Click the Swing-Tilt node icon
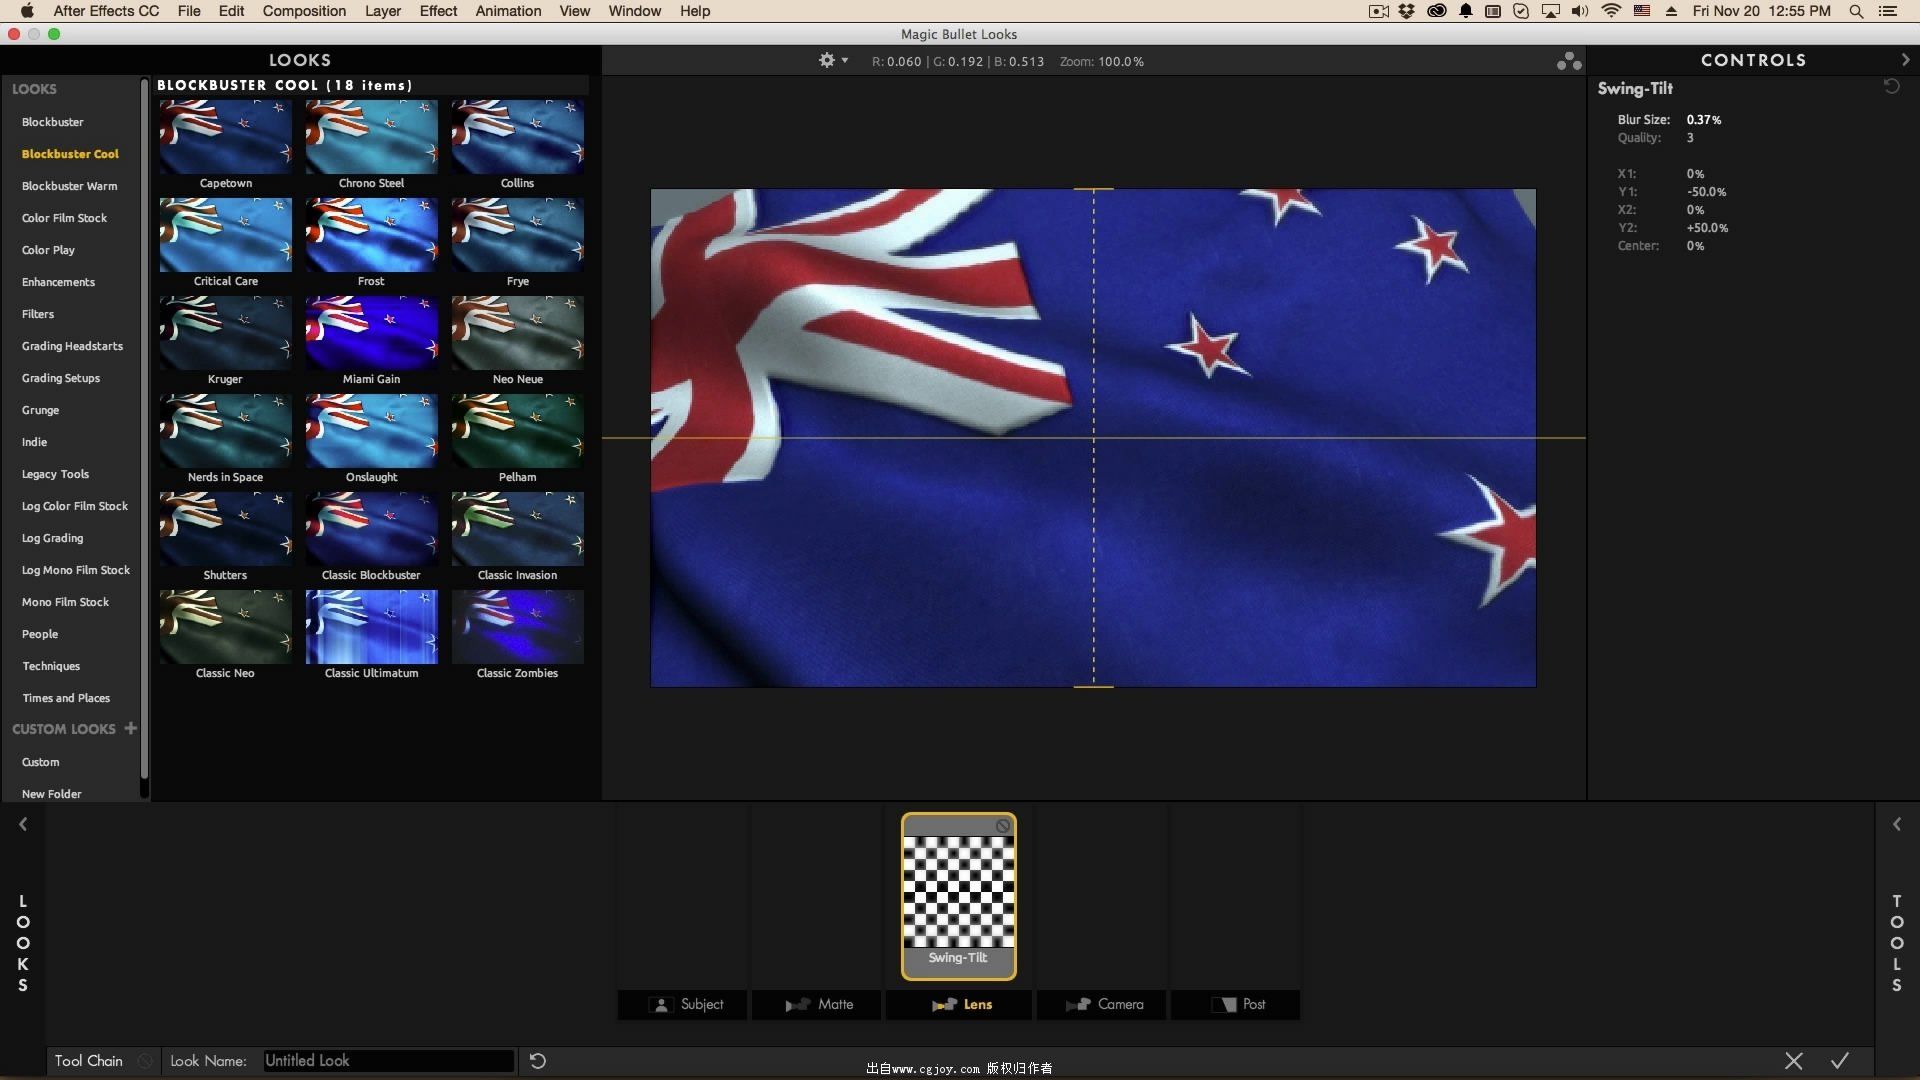 pyautogui.click(x=957, y=890)
